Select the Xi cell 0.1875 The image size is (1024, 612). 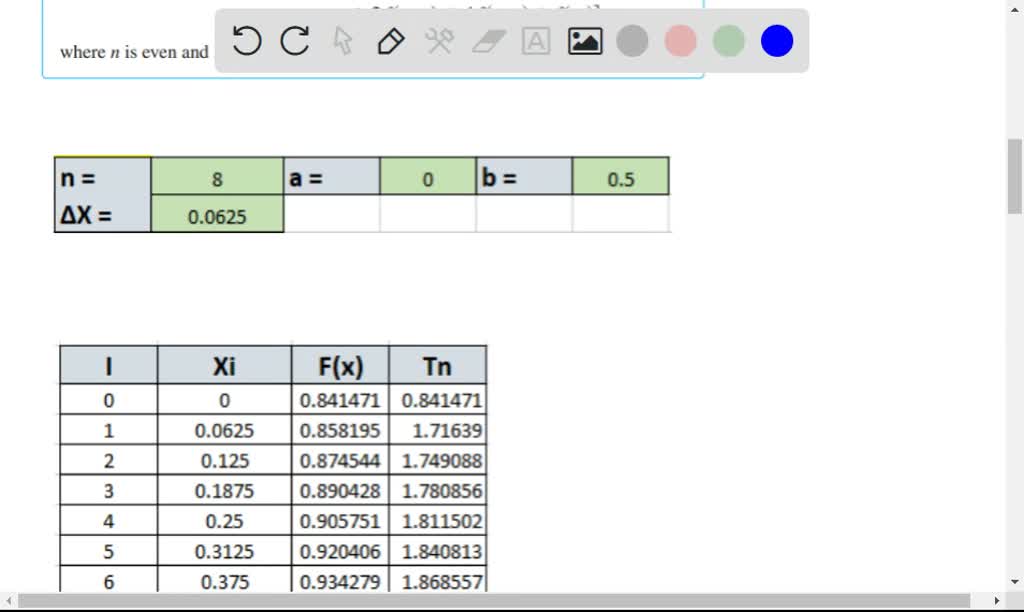pyautogui.click(x=224, y=491)
